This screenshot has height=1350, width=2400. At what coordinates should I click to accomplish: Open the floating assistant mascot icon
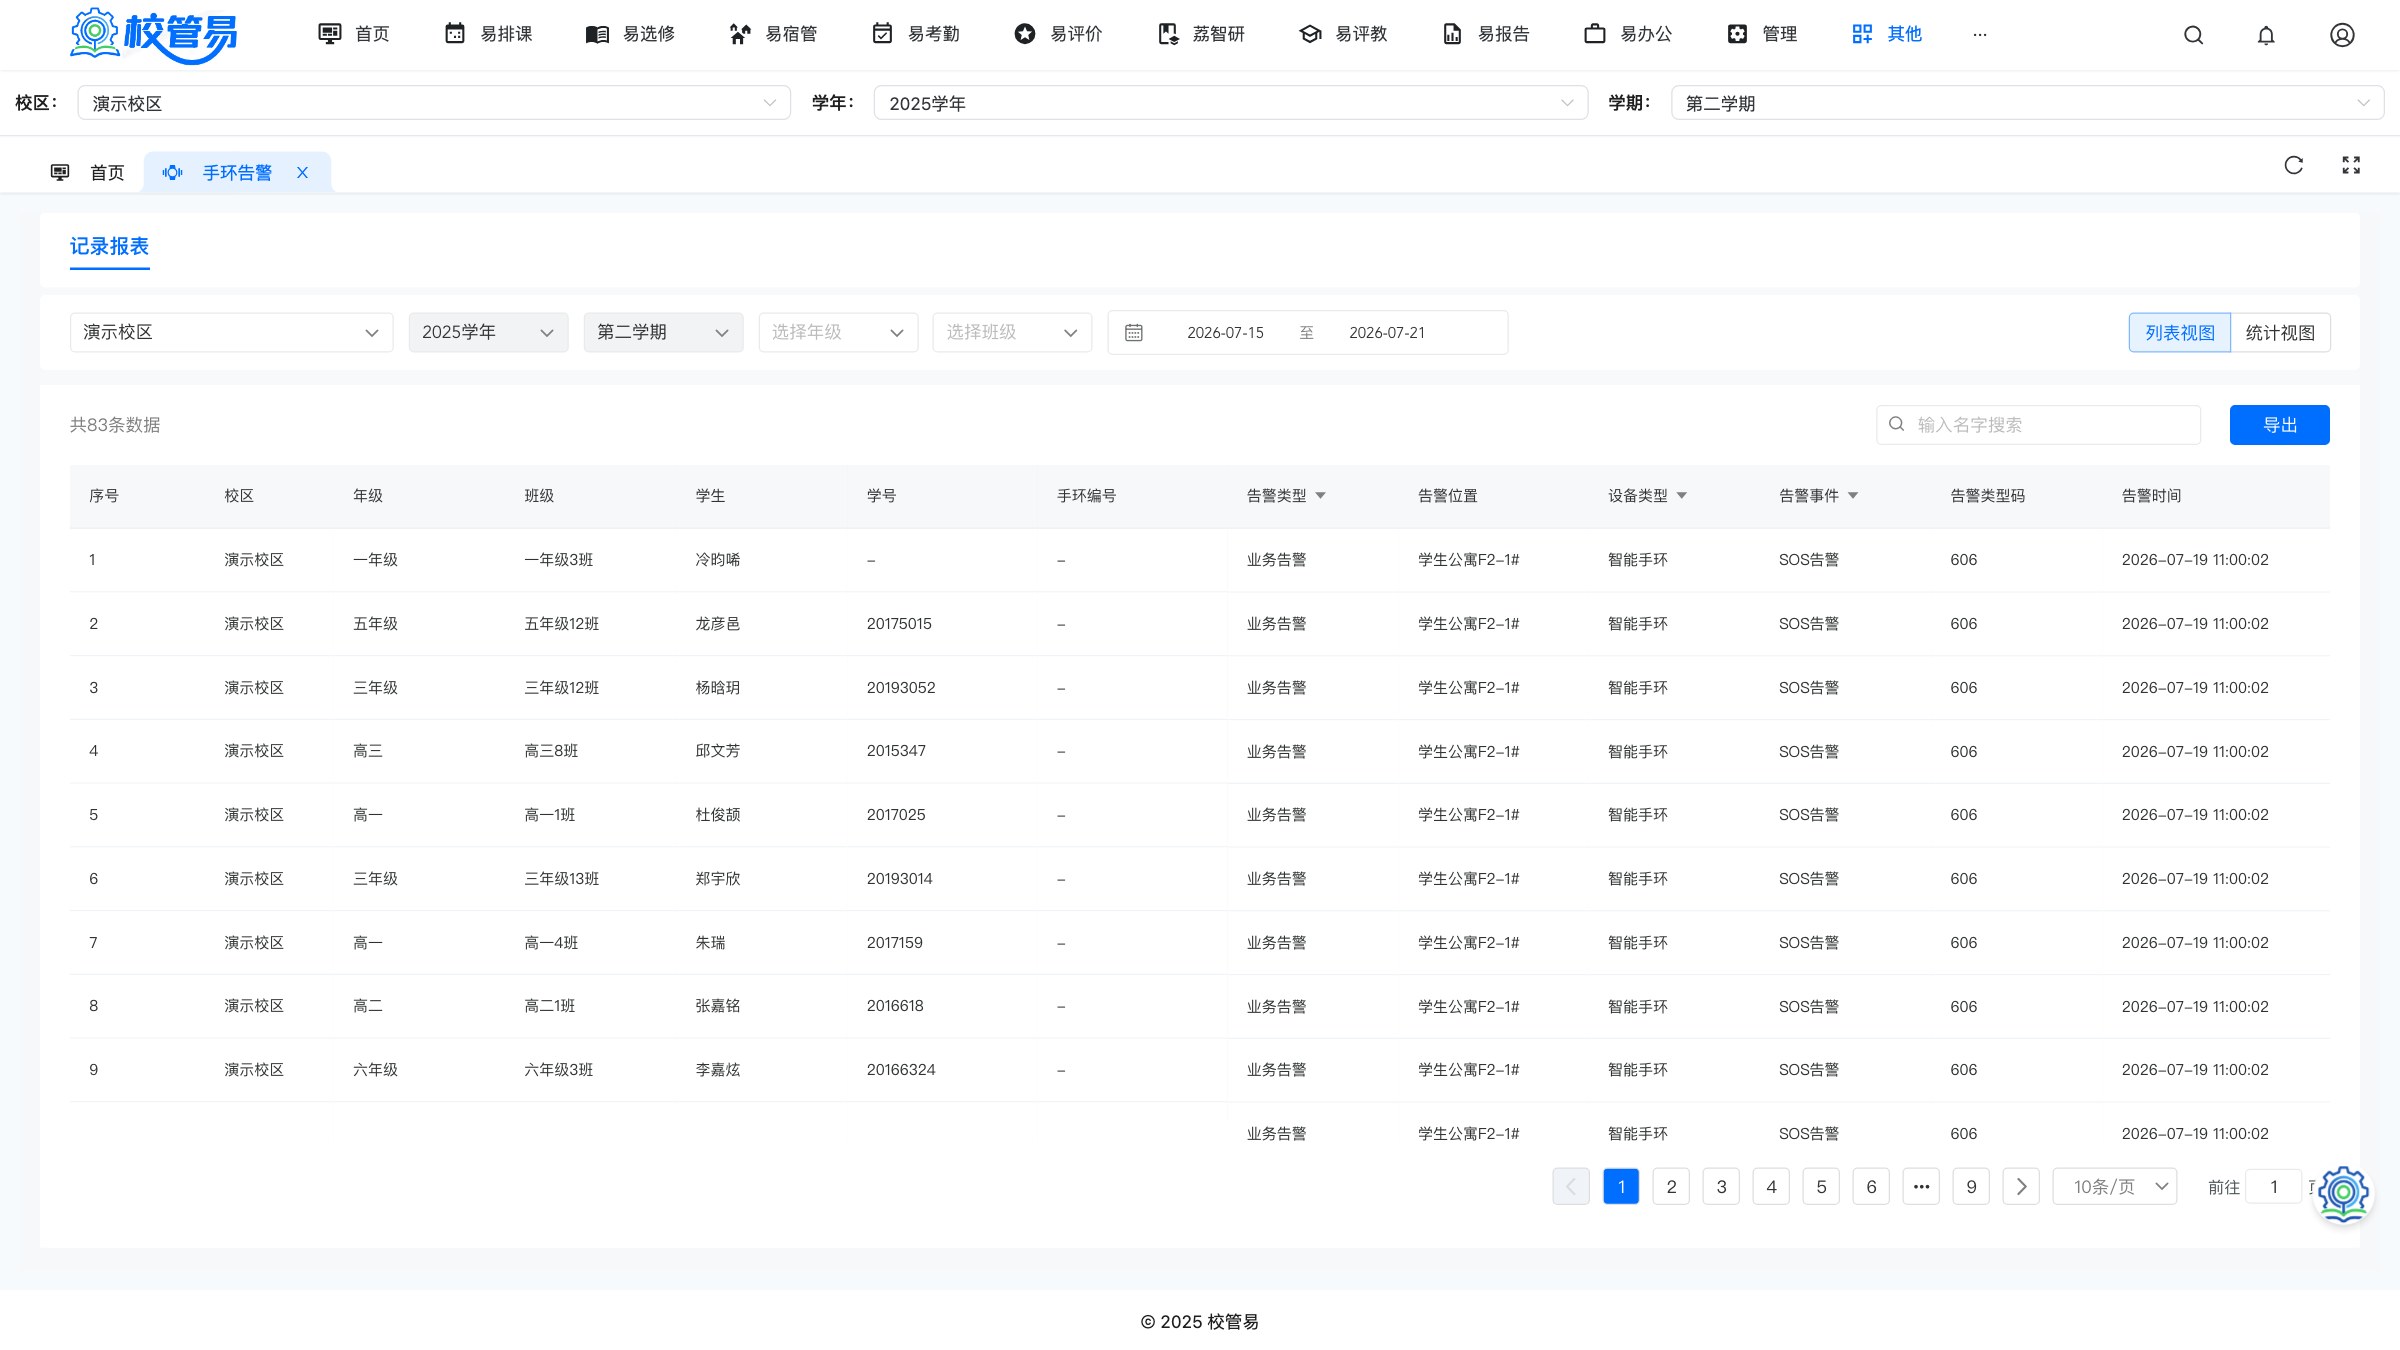click(2343, 1193)
